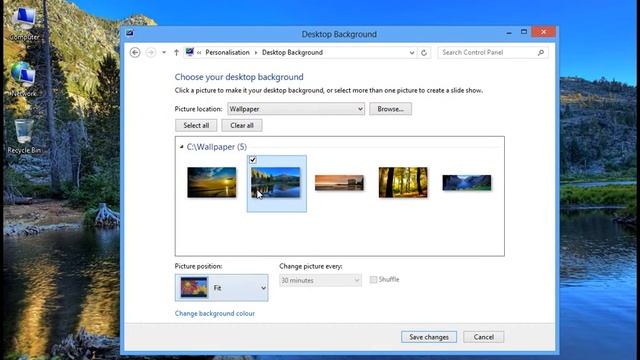Open the 30 minutes interval dropdown
Image resolution: width=640 pixels, height=360 pixels.
(320, 280)
